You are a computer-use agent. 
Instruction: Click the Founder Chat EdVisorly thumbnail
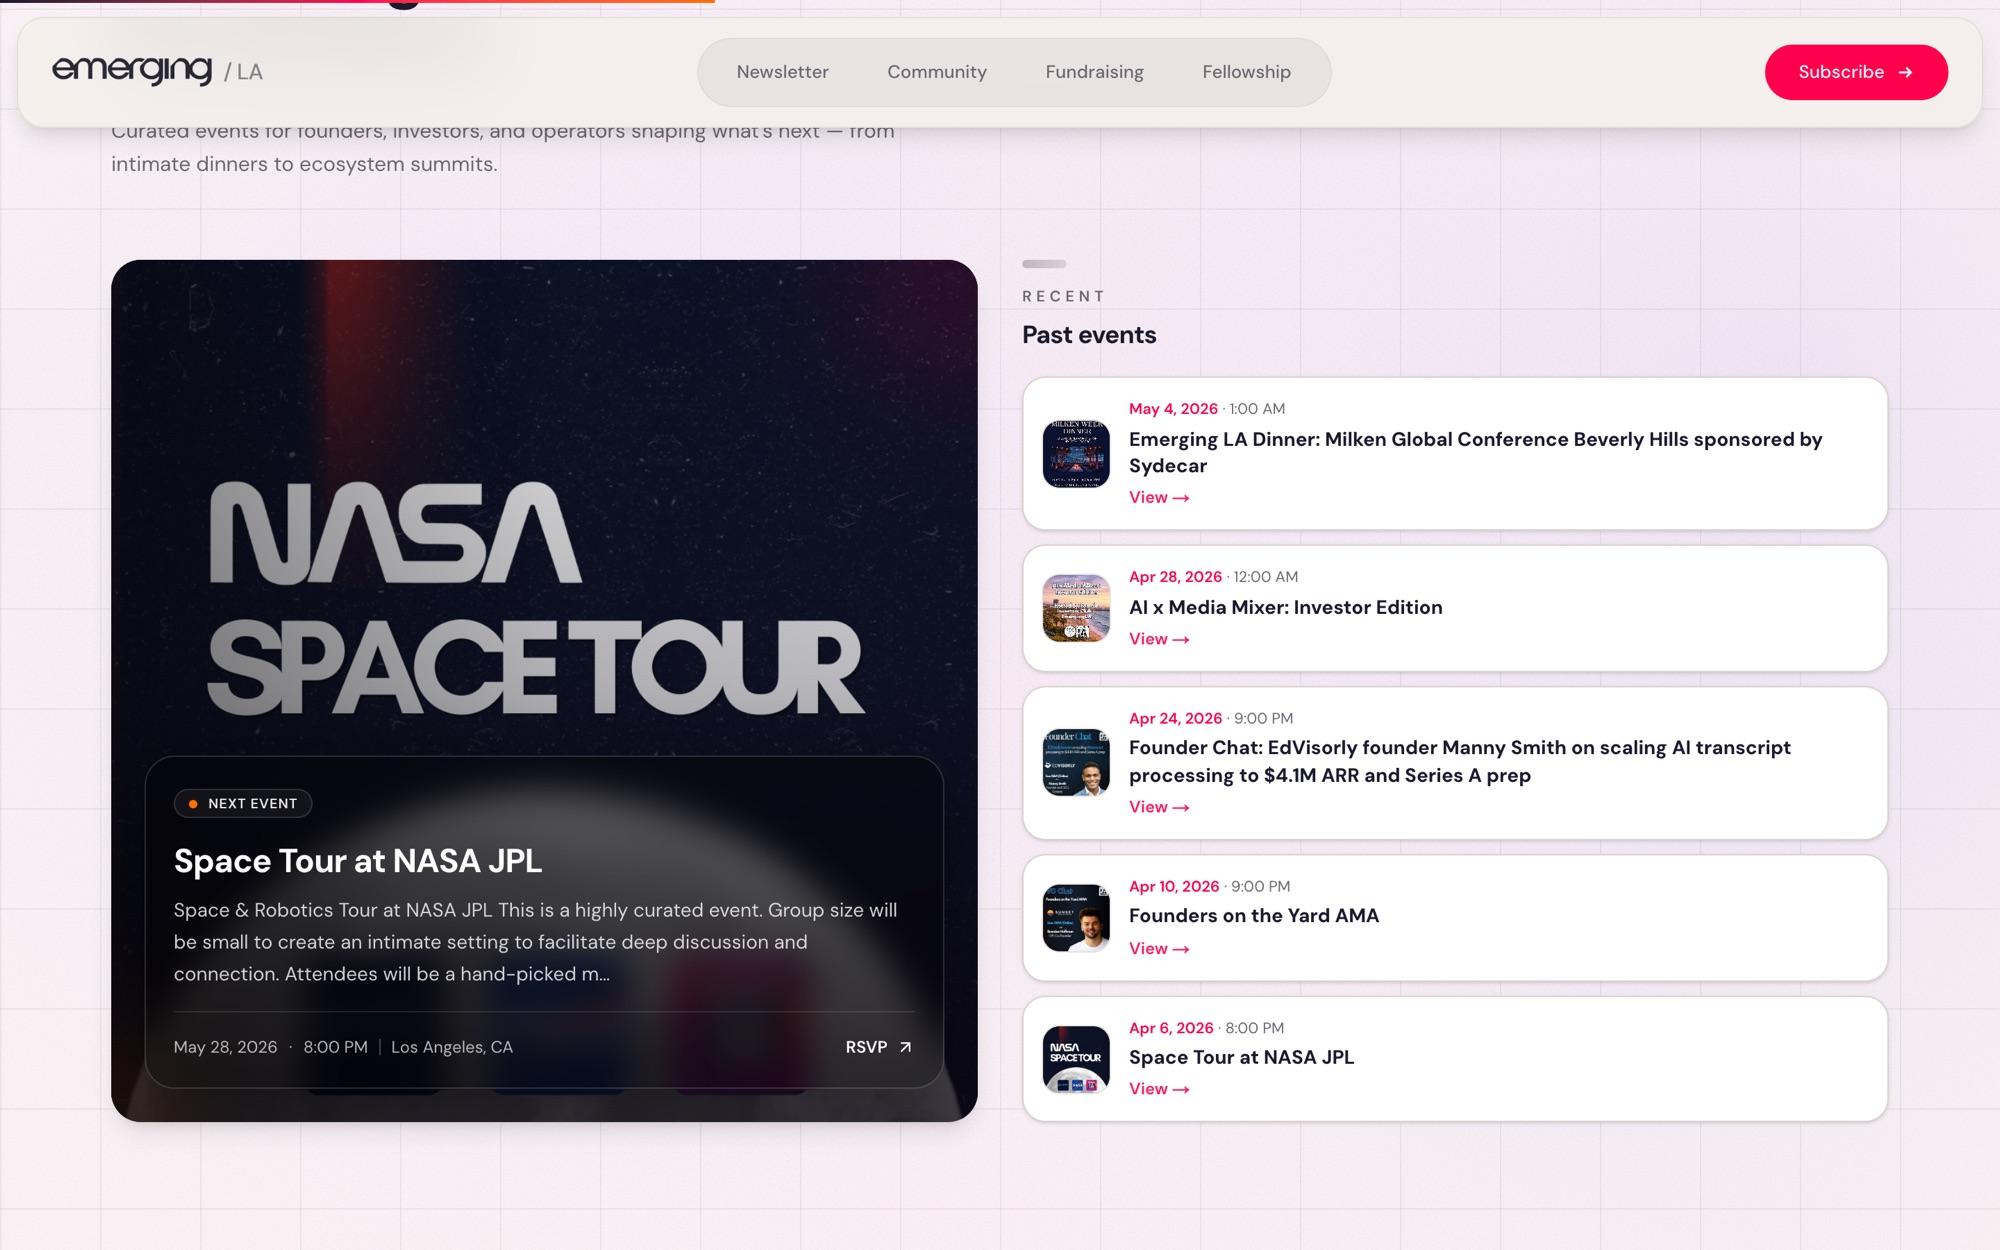(1076, 762)
